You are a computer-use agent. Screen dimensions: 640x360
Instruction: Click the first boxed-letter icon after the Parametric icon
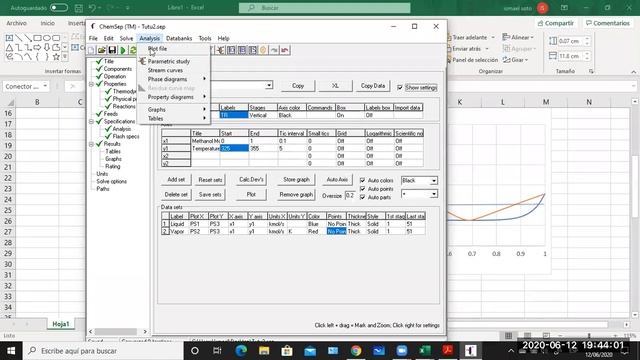(x=231, y=50)
